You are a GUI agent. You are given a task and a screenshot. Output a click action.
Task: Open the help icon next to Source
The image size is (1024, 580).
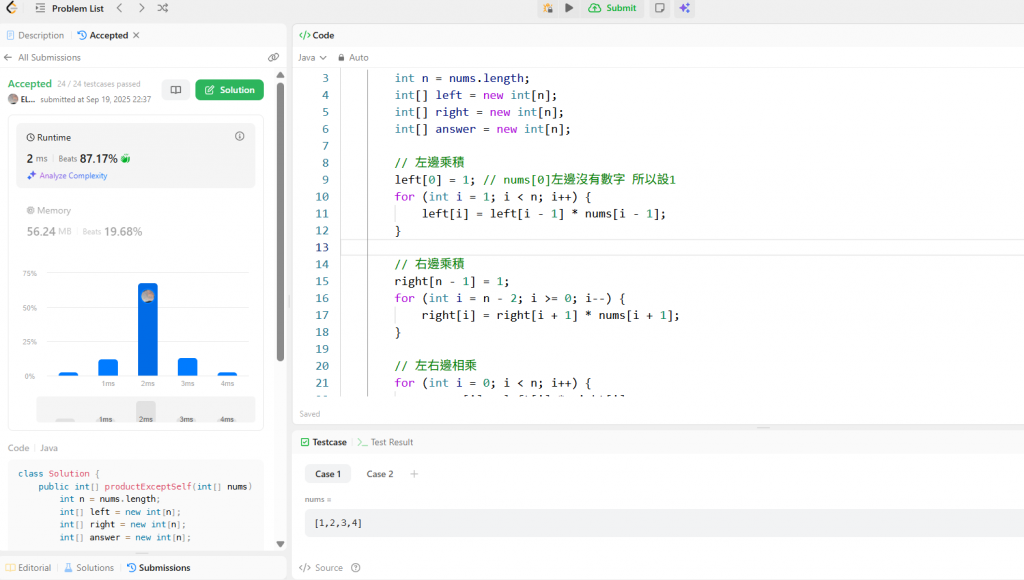[x=355, y=568]
